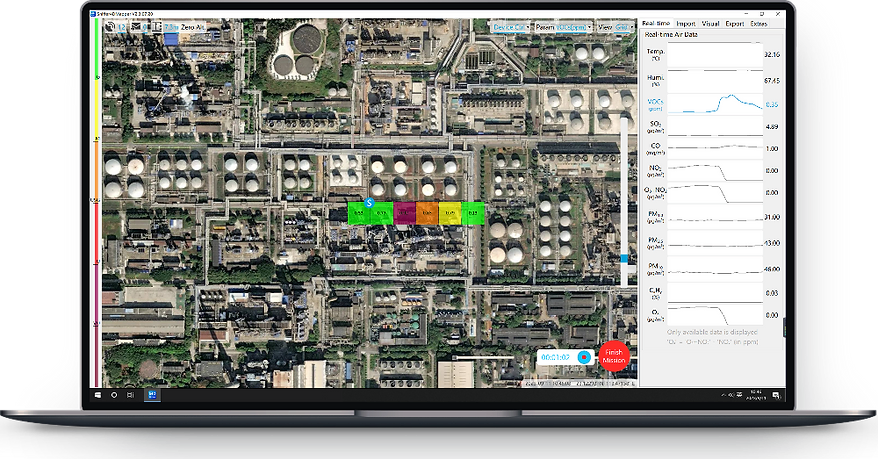This screenshot has width=878, height=459.
Task: Select the purple grid cell on map
Action: 403,212
